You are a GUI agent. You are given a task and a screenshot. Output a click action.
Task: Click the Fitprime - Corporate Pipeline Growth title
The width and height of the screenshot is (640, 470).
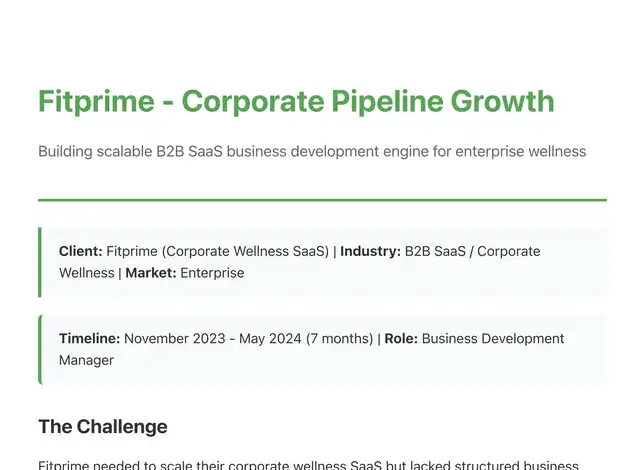pos(296,101)
